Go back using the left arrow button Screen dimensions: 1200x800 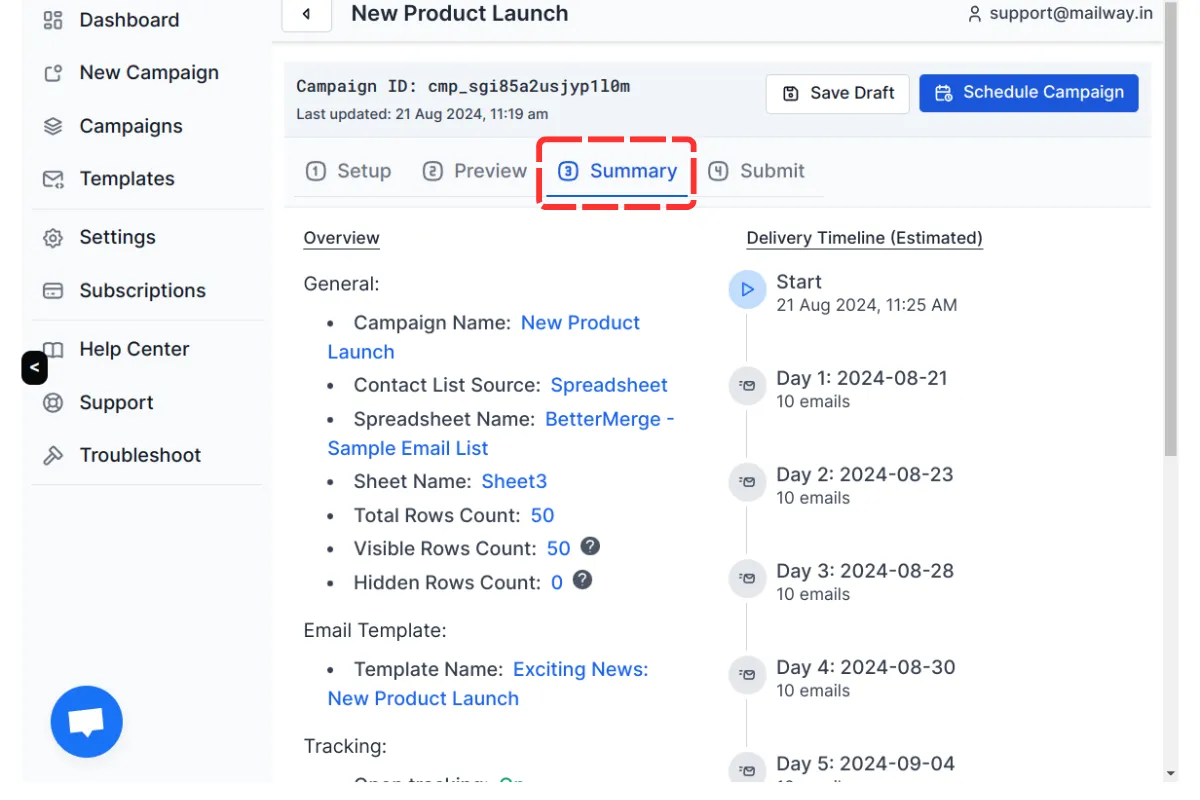(306, 14)
